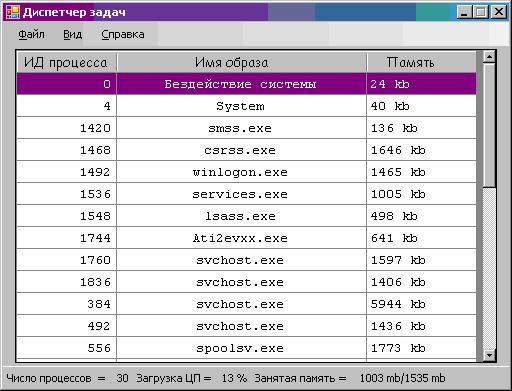
Task: Click Число процессов status bar entry
Action: tap(67, 378)
